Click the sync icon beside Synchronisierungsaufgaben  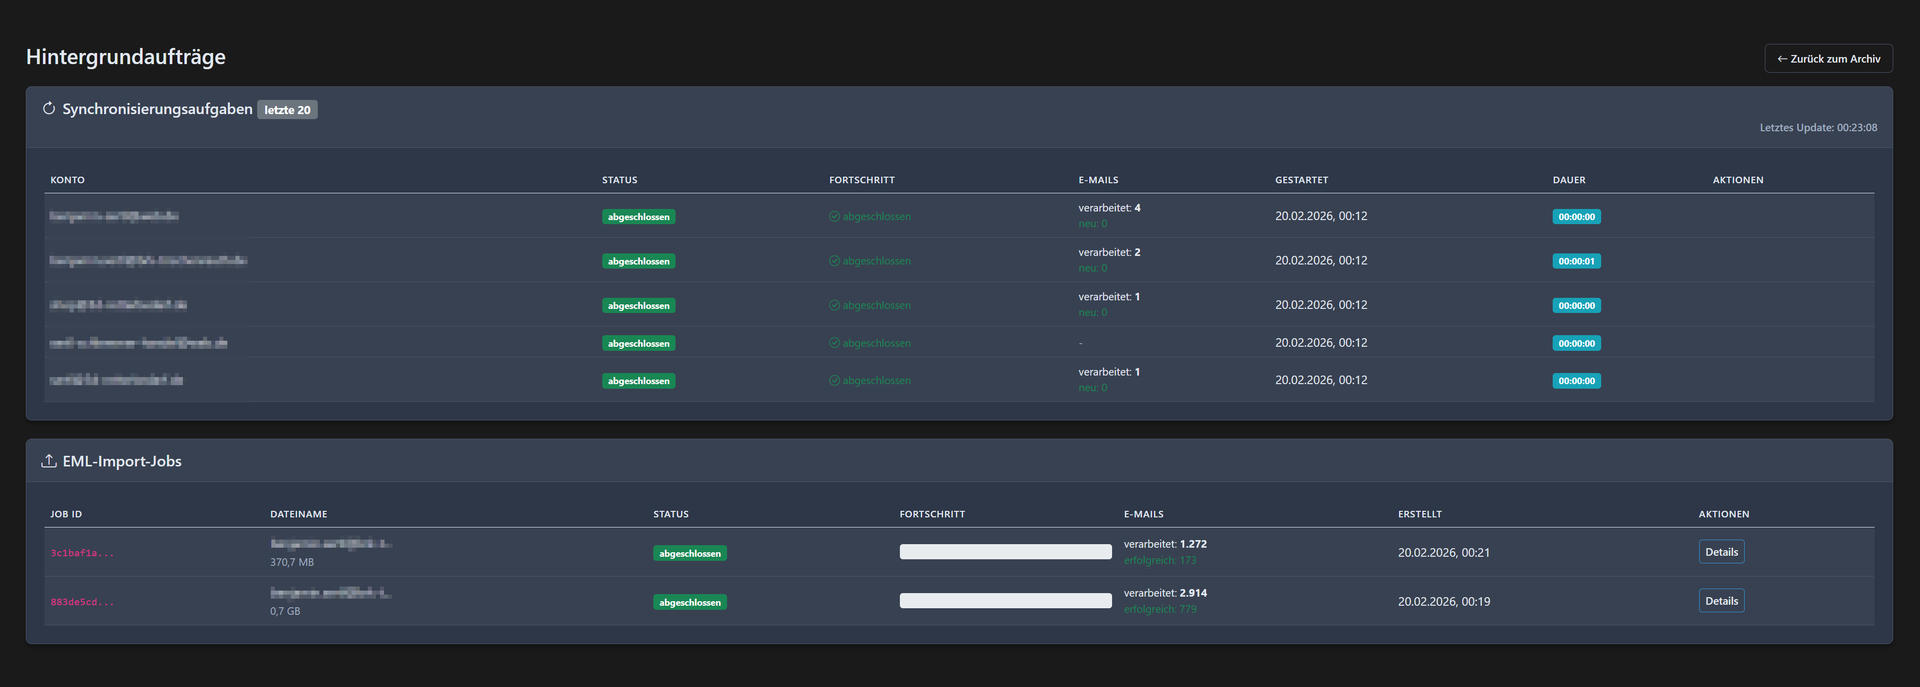pos(48,109)
